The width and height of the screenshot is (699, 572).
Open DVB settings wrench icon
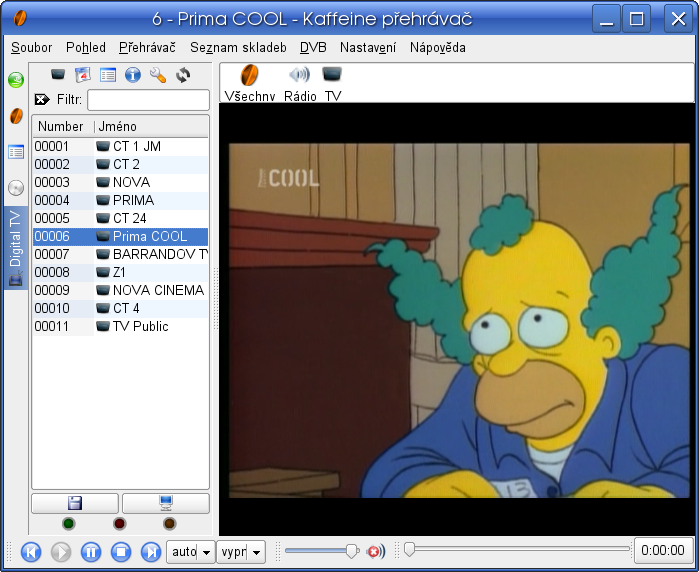pyautogui.click(x=157, y=74)
